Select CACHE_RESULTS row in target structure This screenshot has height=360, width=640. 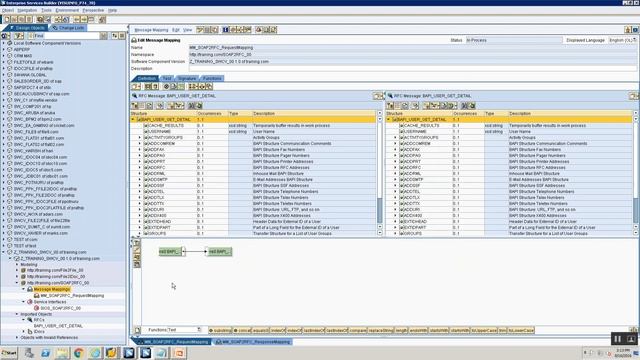(509, 126)
